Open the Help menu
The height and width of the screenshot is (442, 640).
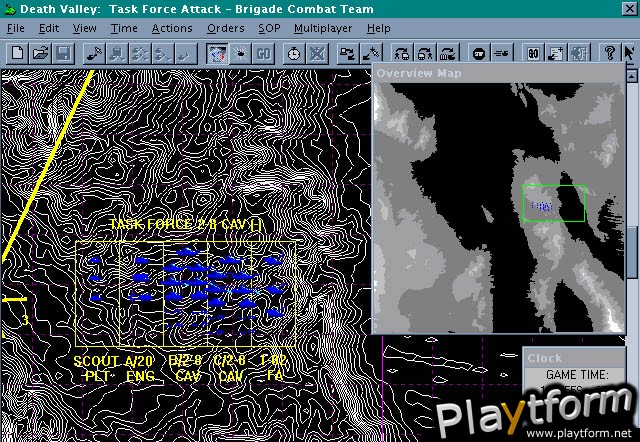tap(378, 28)
